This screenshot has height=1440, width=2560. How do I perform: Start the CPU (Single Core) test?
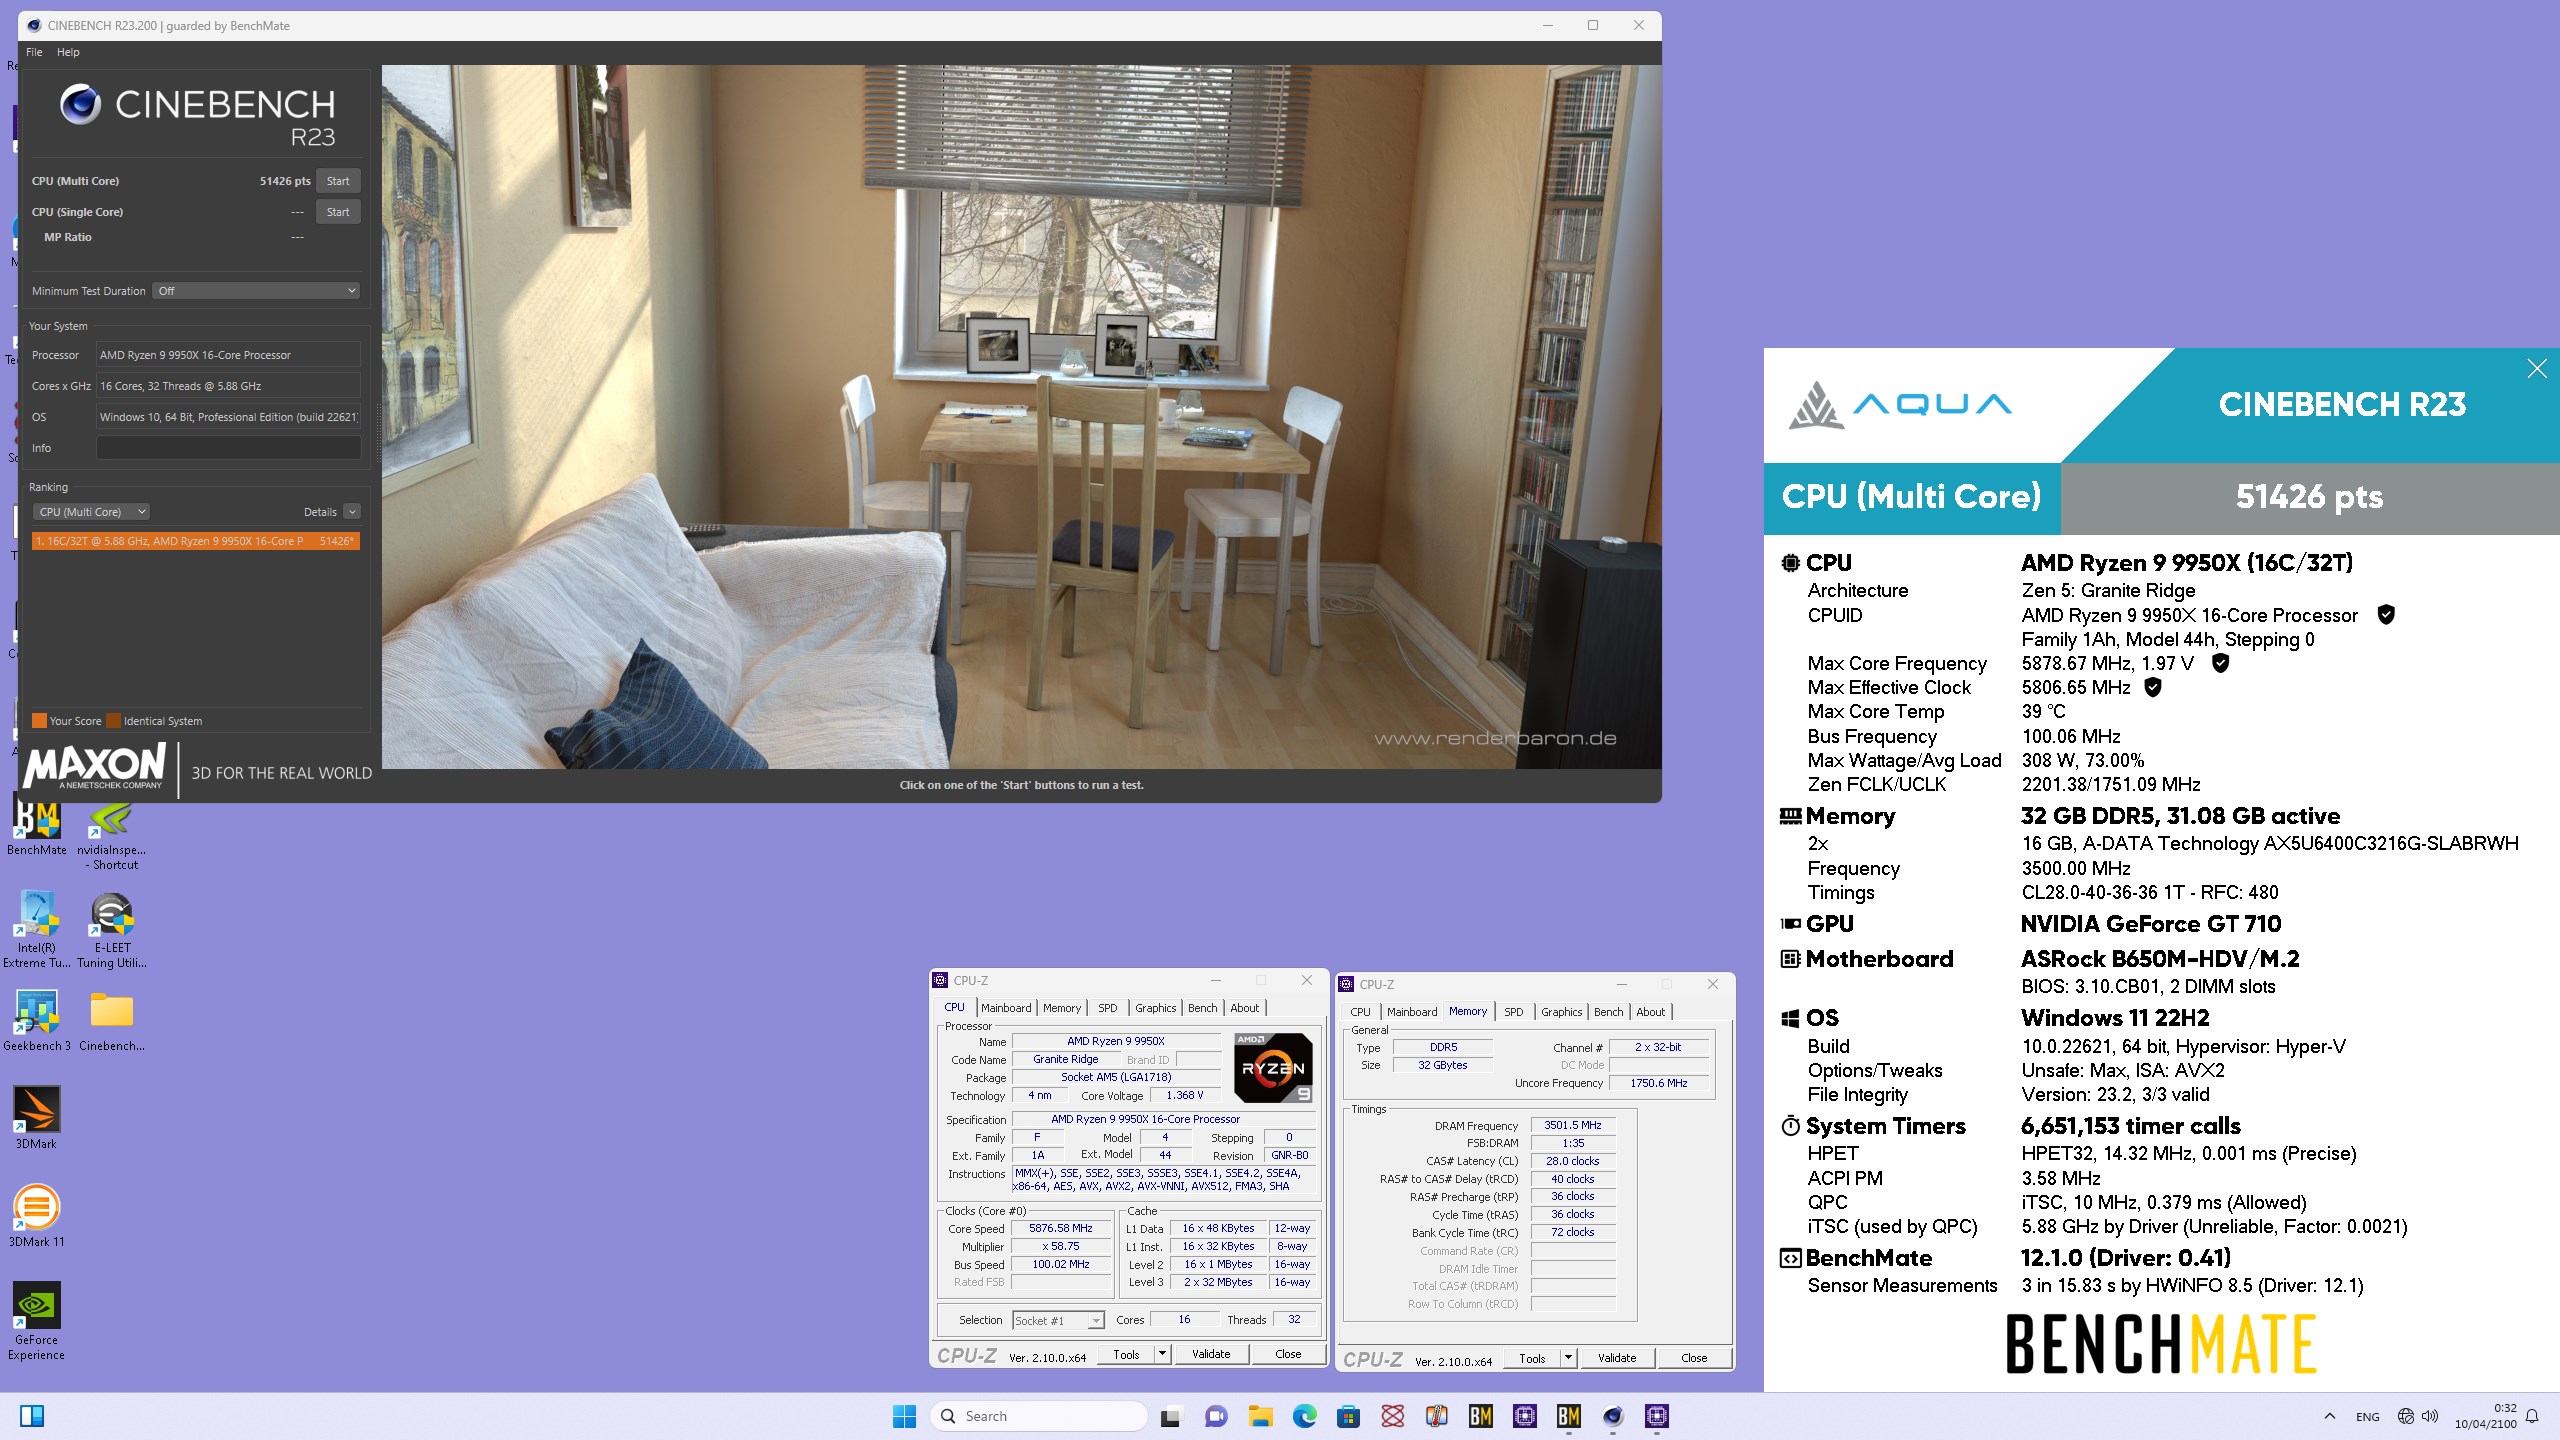338,212
